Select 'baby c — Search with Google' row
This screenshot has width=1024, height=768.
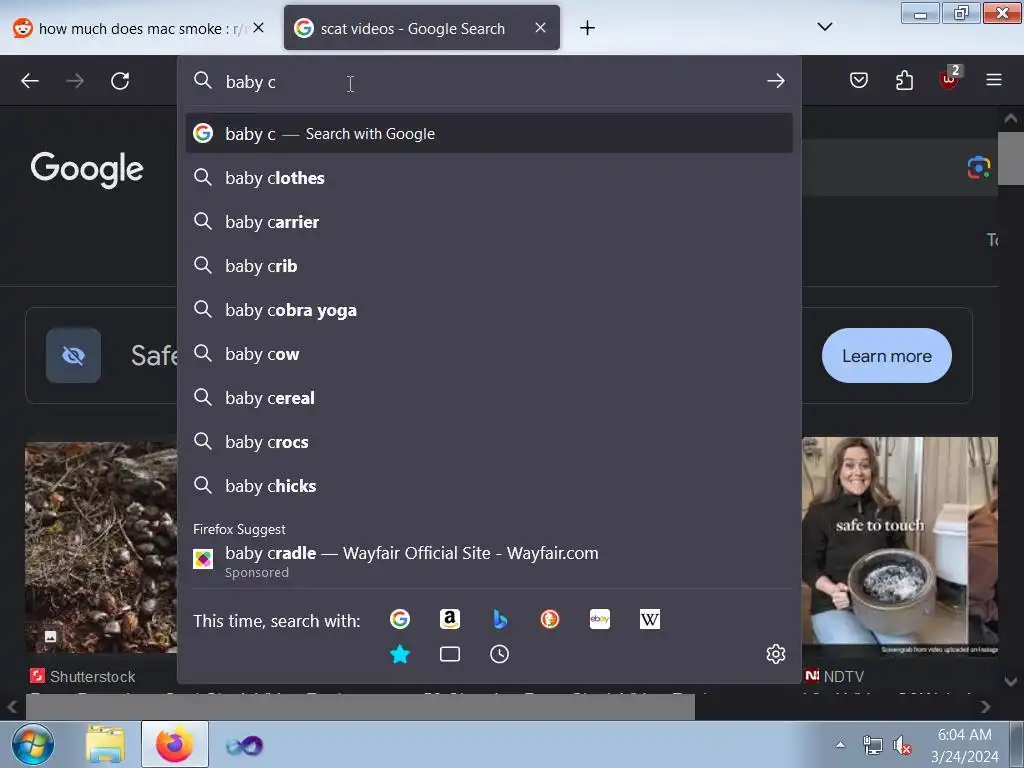point(489,133)
